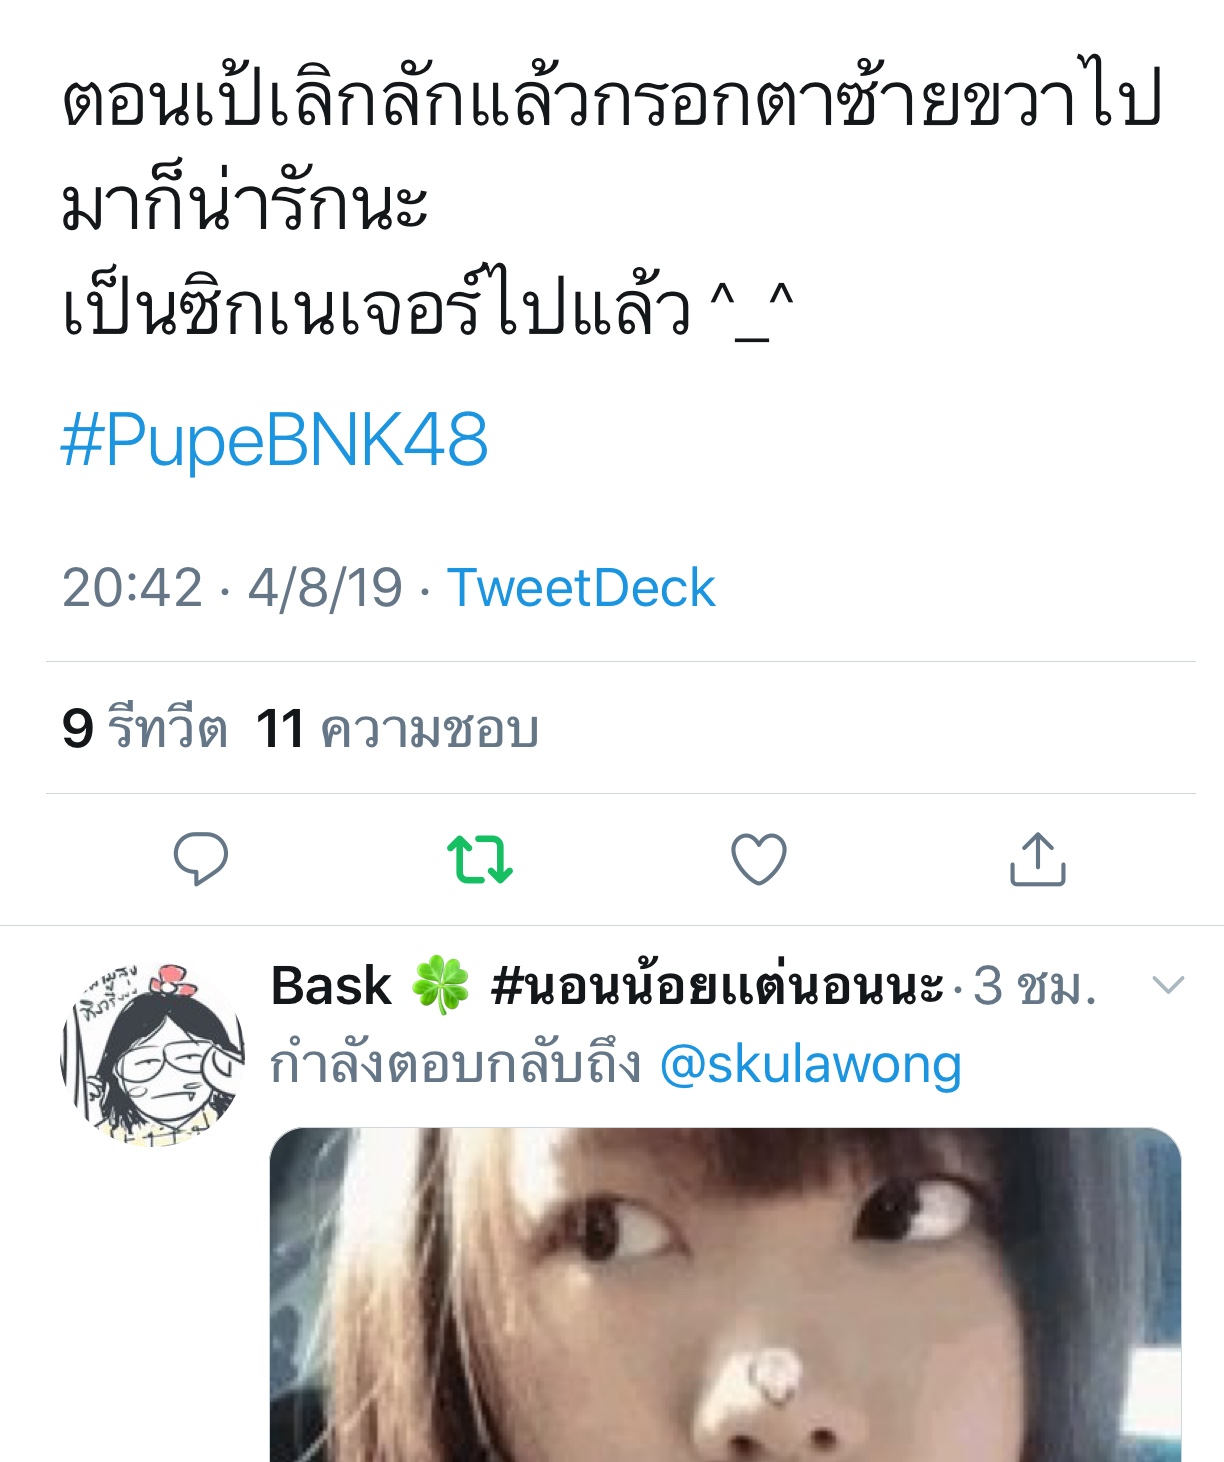This screenshot has height=1462, width=1224.
Task: Open the @skulawong mention link
Action: [x=811, y=1064]
